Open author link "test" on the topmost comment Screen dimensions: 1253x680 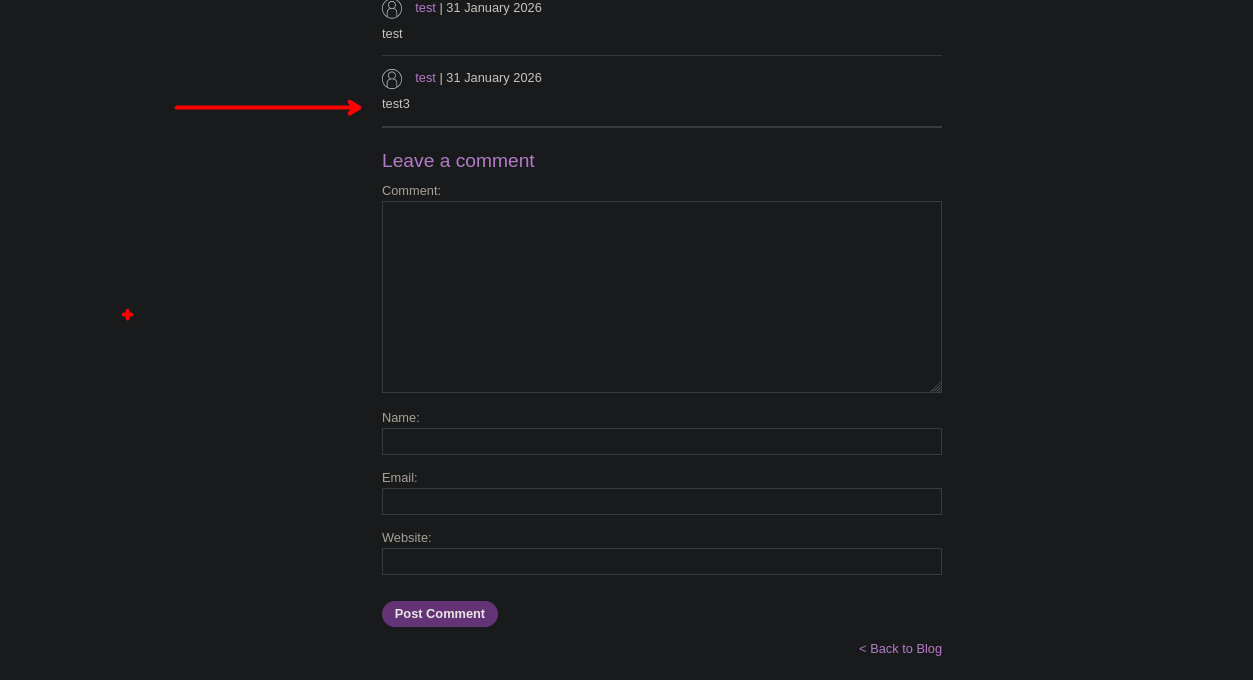(425, 8)
